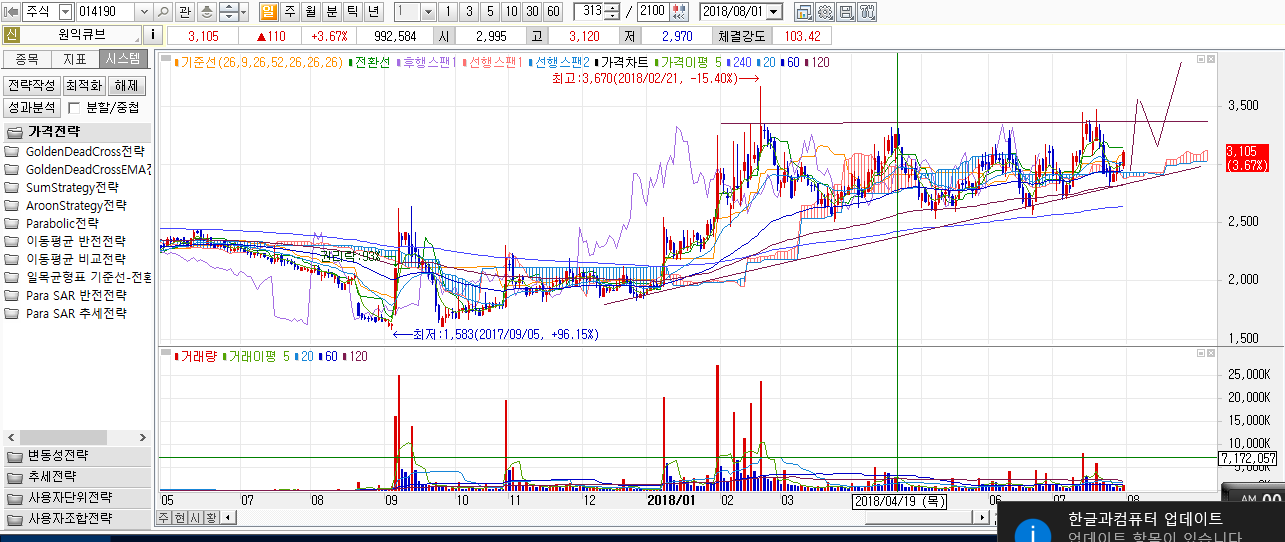This screenshot has height=542, width=1285.
Task: Set interval to 10 with toolbar button
Action: pos(510,12)
